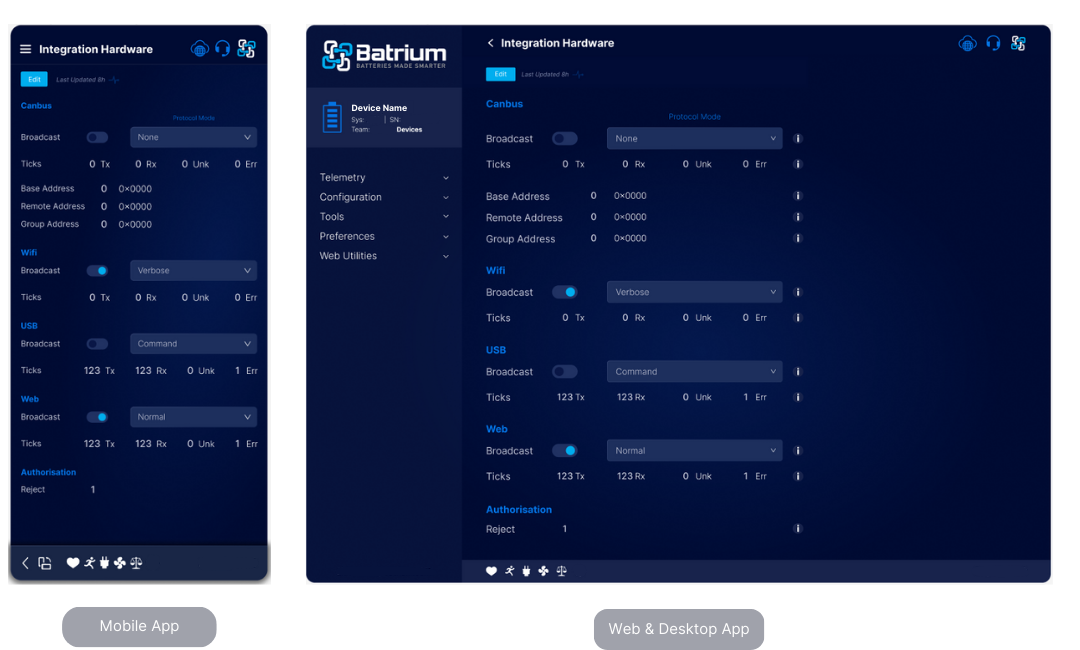
Task: Click the battery device icon in desktop sidebar
Action: pos(332,117)
